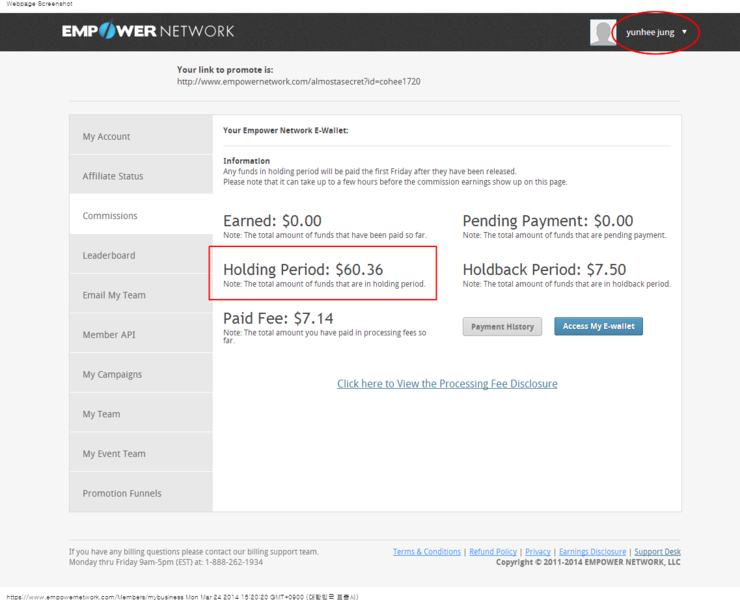Open the My Event Team tab

(x=141, y=454)
